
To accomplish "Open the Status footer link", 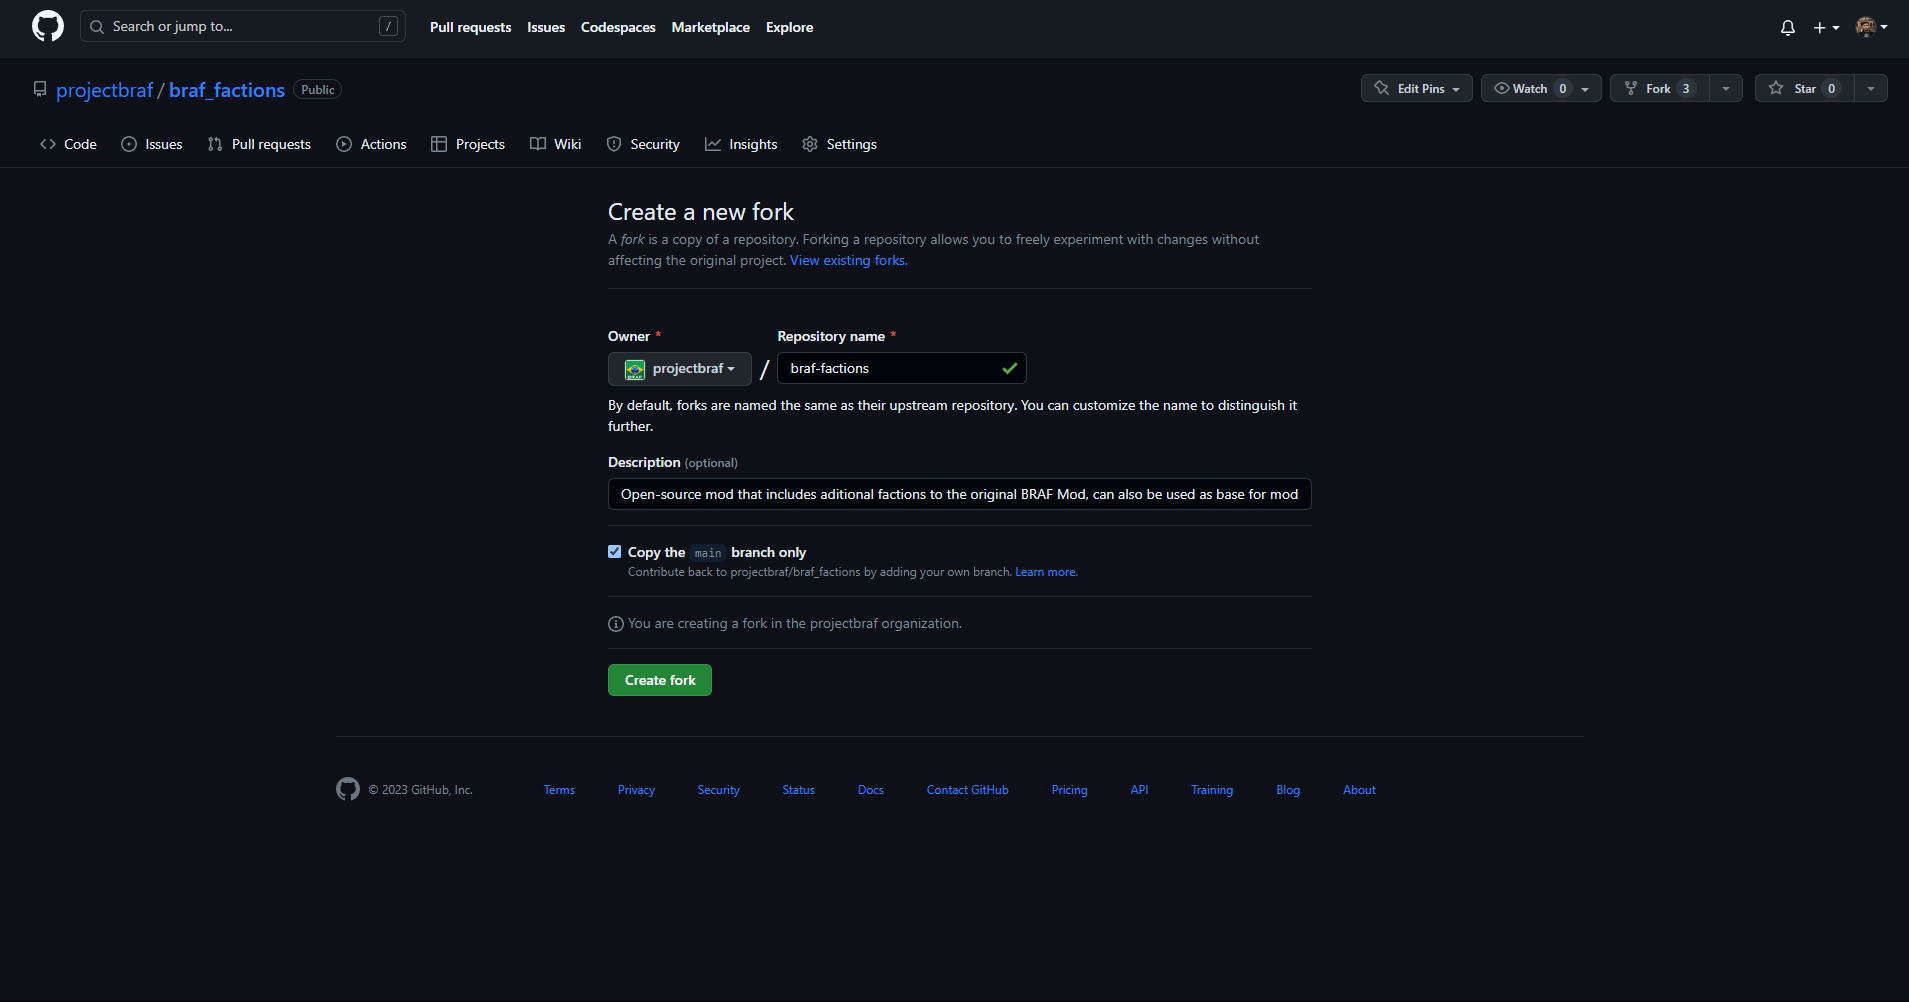I will click(798, 790).
